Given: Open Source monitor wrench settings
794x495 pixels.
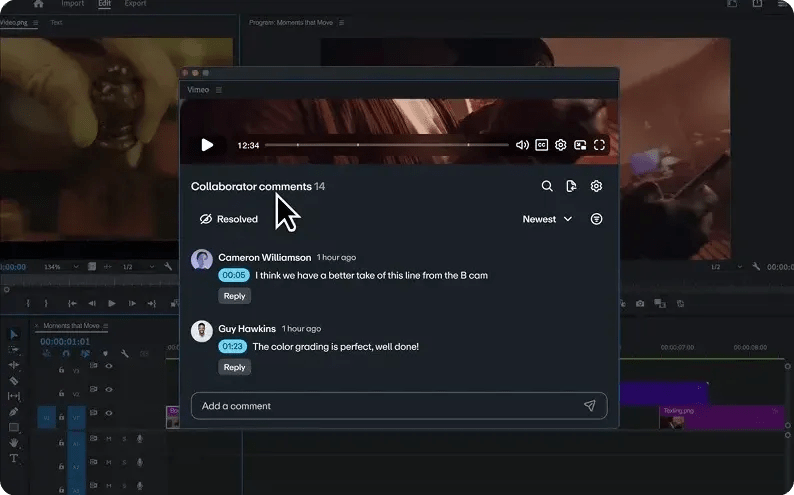Looking at the screenshot, I should pos(168,266).
